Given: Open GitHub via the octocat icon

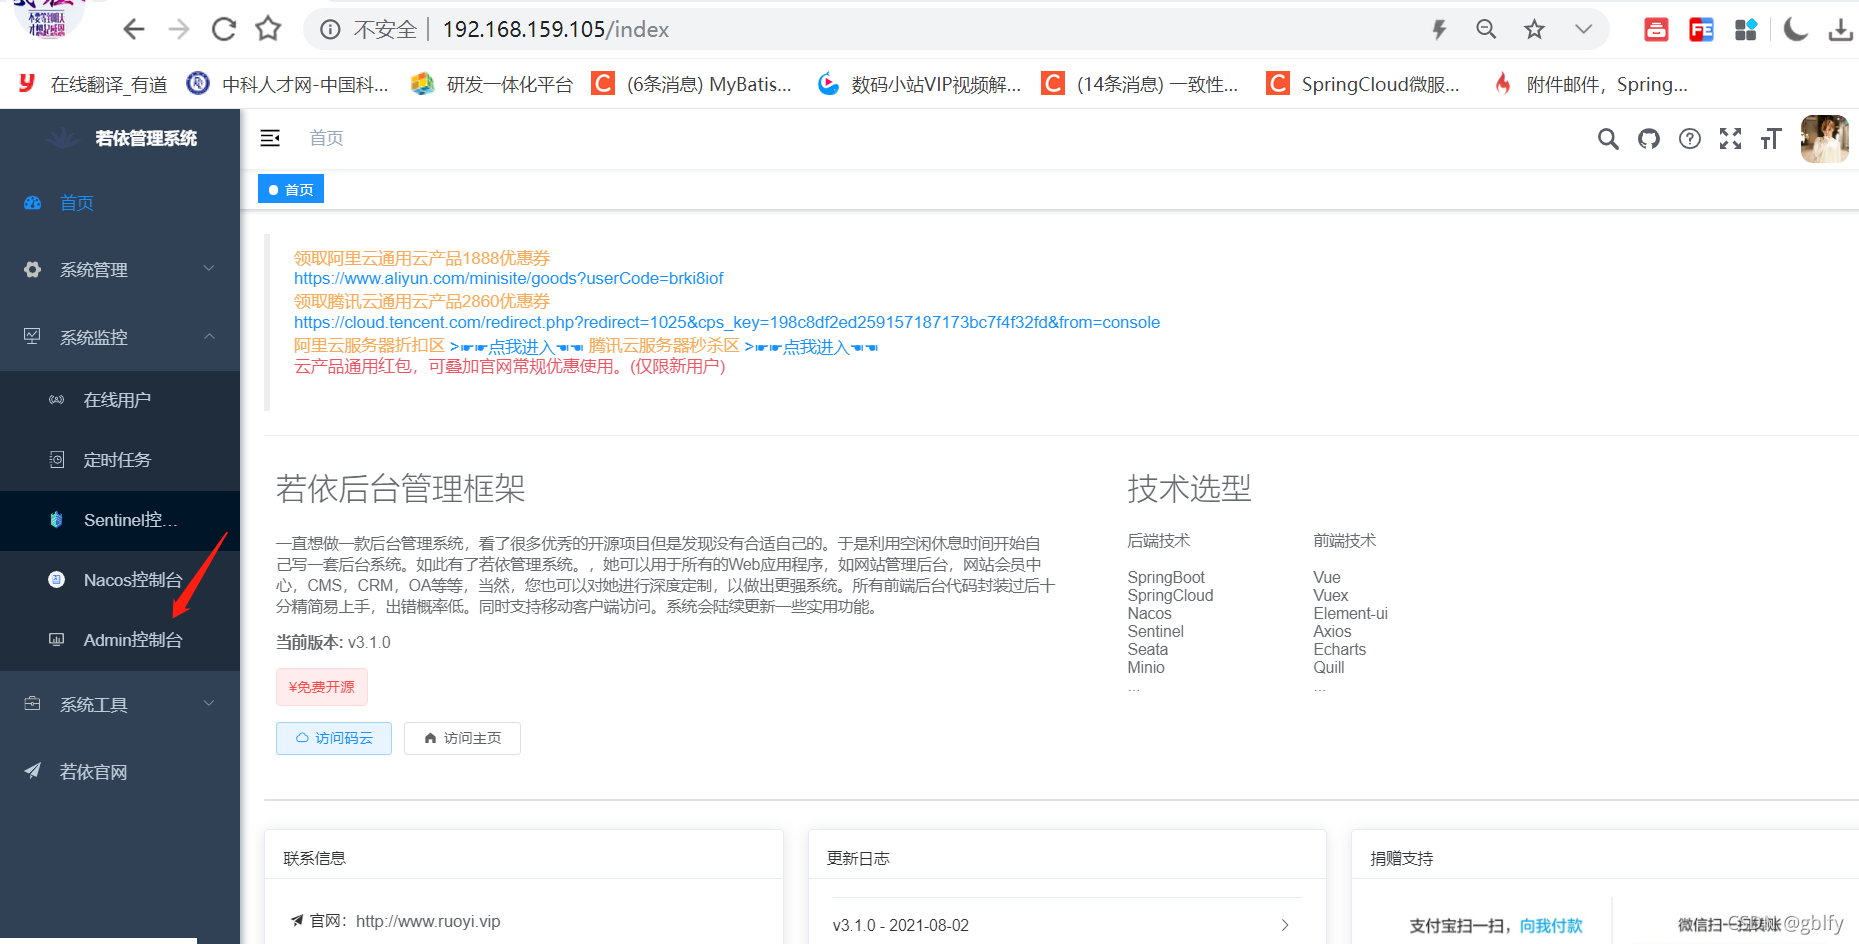Looking at the screenshot, I should [1648, 139].
